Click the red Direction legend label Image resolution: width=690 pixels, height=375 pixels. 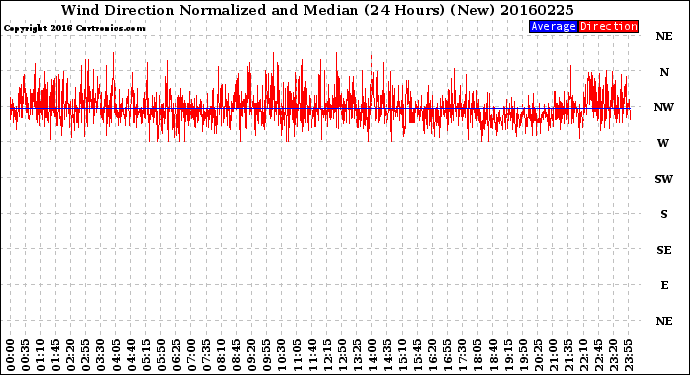pyautogui.click(x=608, y=26)
